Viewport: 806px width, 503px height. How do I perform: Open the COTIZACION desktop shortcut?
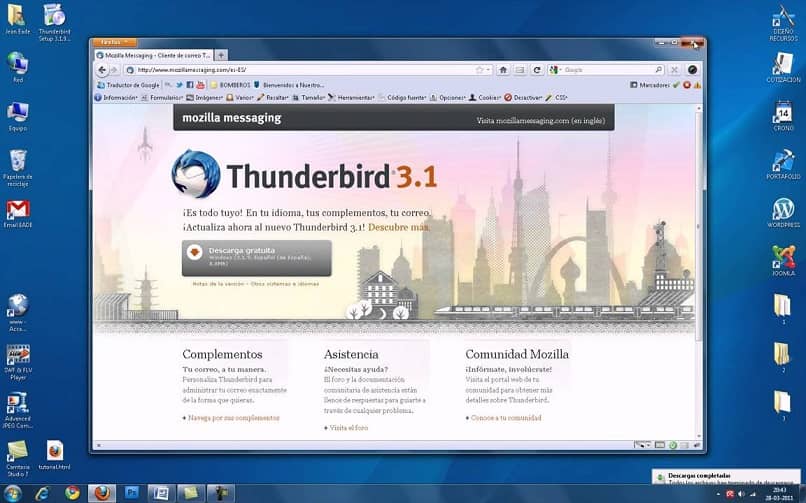783,67
